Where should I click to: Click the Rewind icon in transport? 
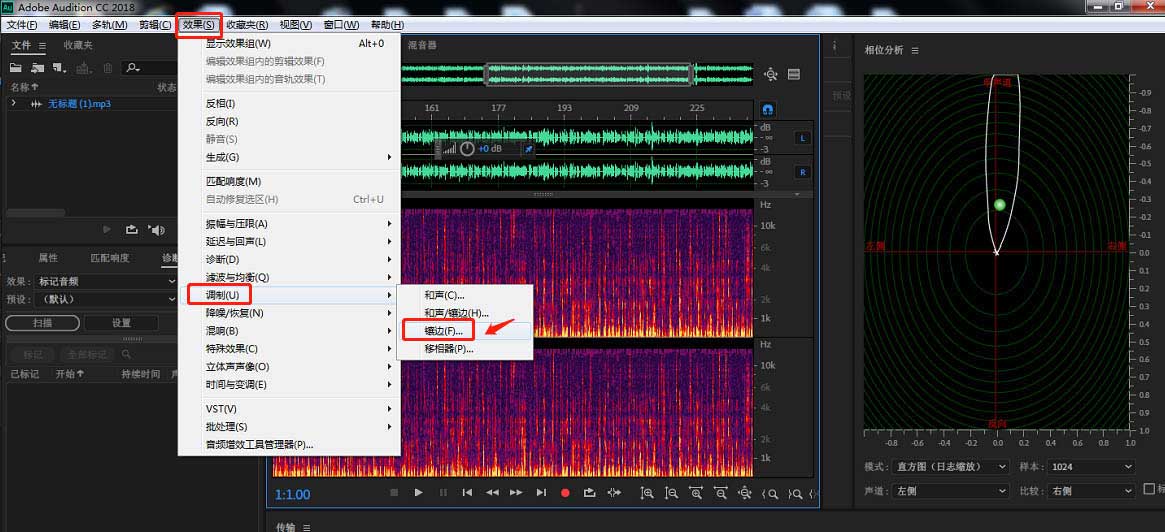tap(492, 493)
